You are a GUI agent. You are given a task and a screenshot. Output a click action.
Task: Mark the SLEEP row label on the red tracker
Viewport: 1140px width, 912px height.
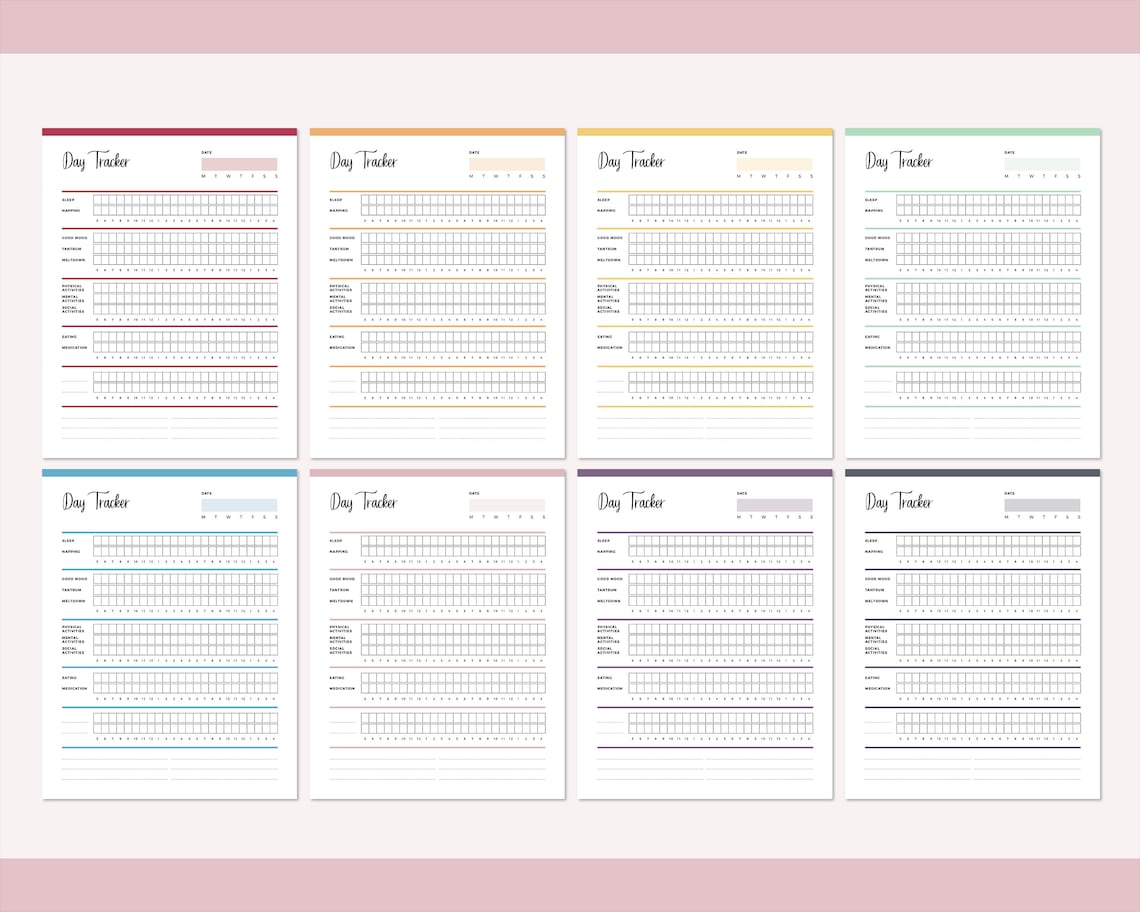pos(68,199)
